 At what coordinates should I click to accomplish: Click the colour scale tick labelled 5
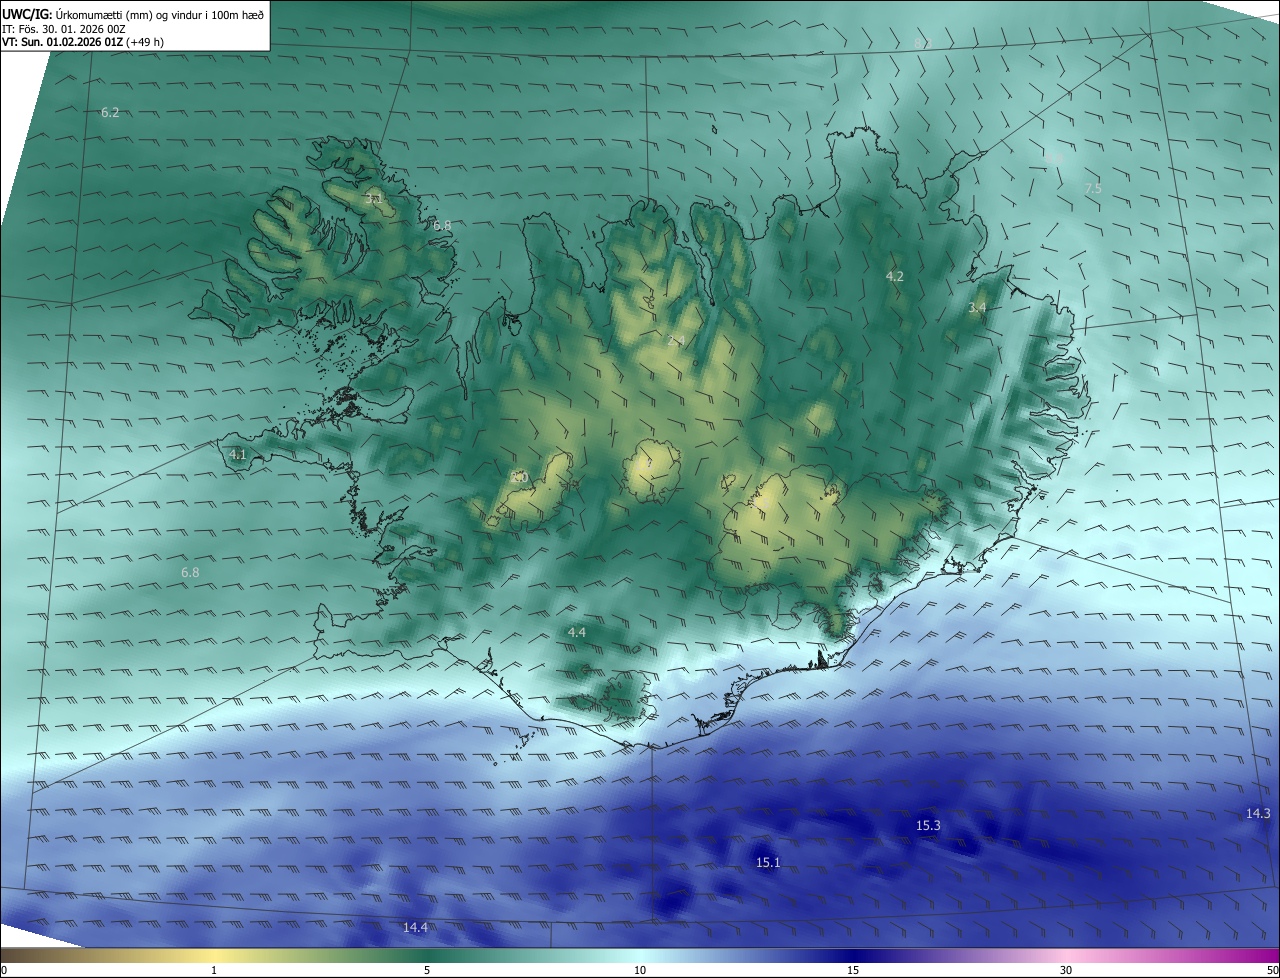(427, 970)
